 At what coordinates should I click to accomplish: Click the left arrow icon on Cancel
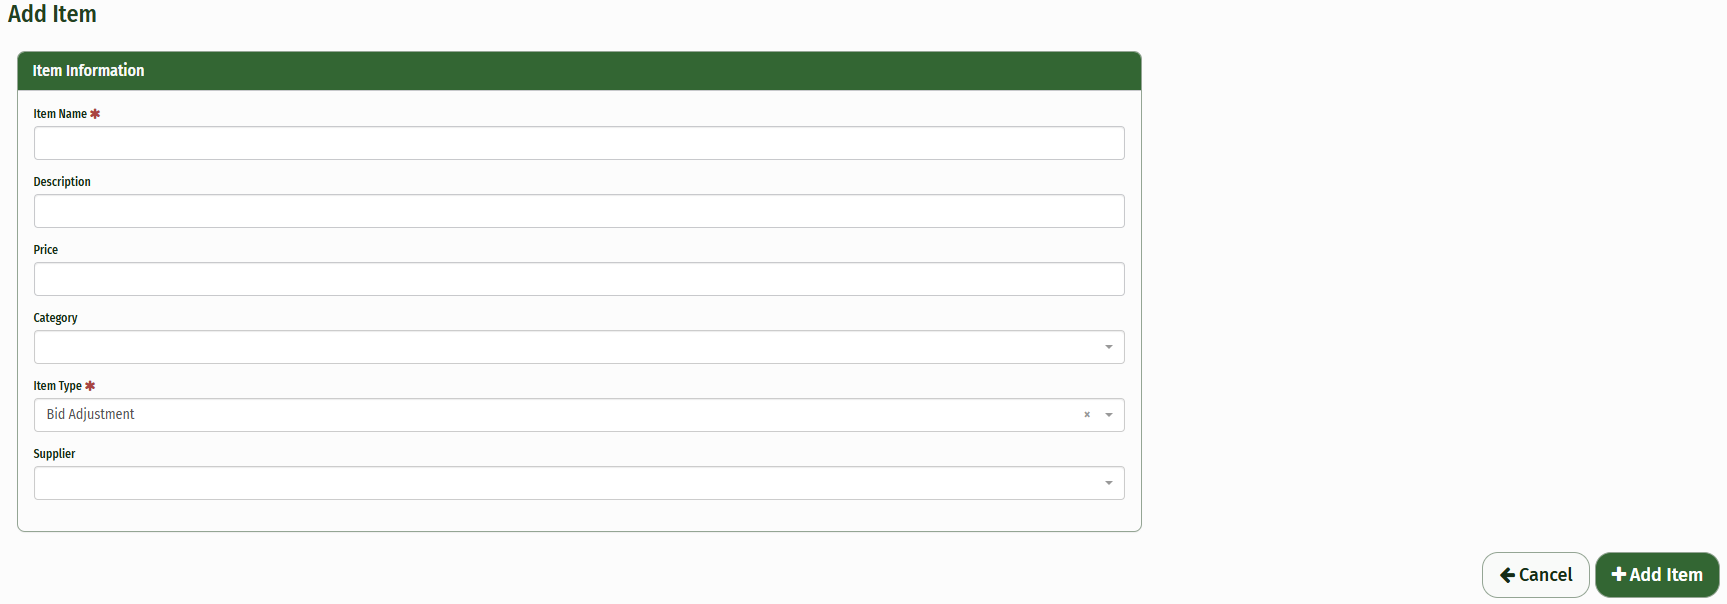click(x=1507, y=575)
